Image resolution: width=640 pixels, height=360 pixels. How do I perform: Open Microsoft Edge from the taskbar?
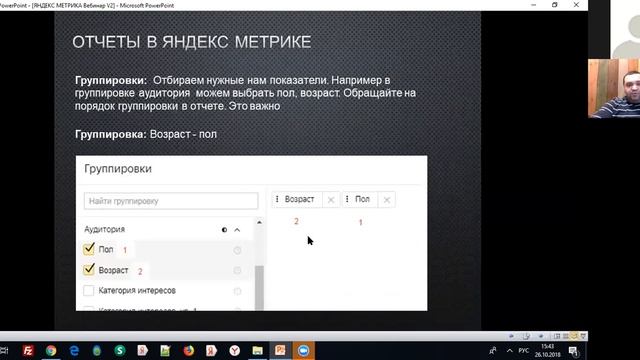[x=74, y=351]
